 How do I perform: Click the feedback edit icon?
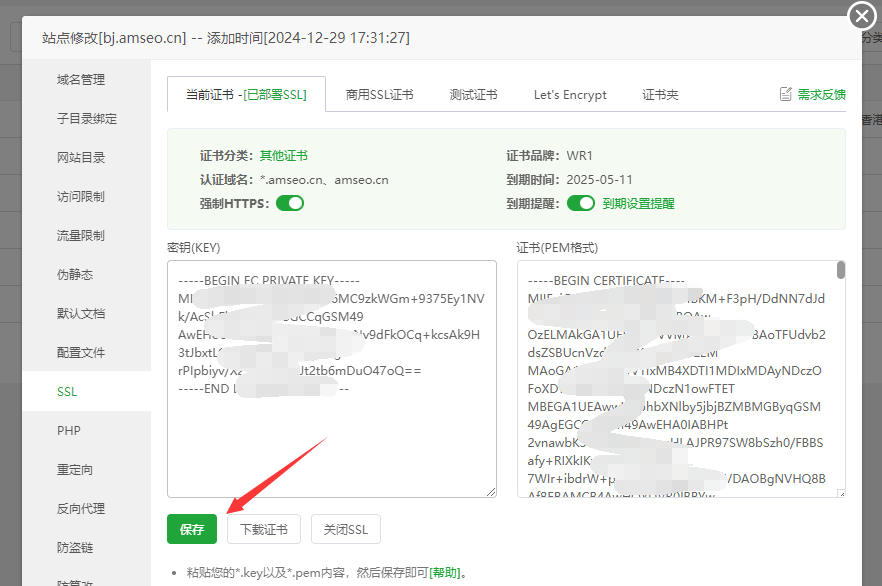tap(786, 94)
